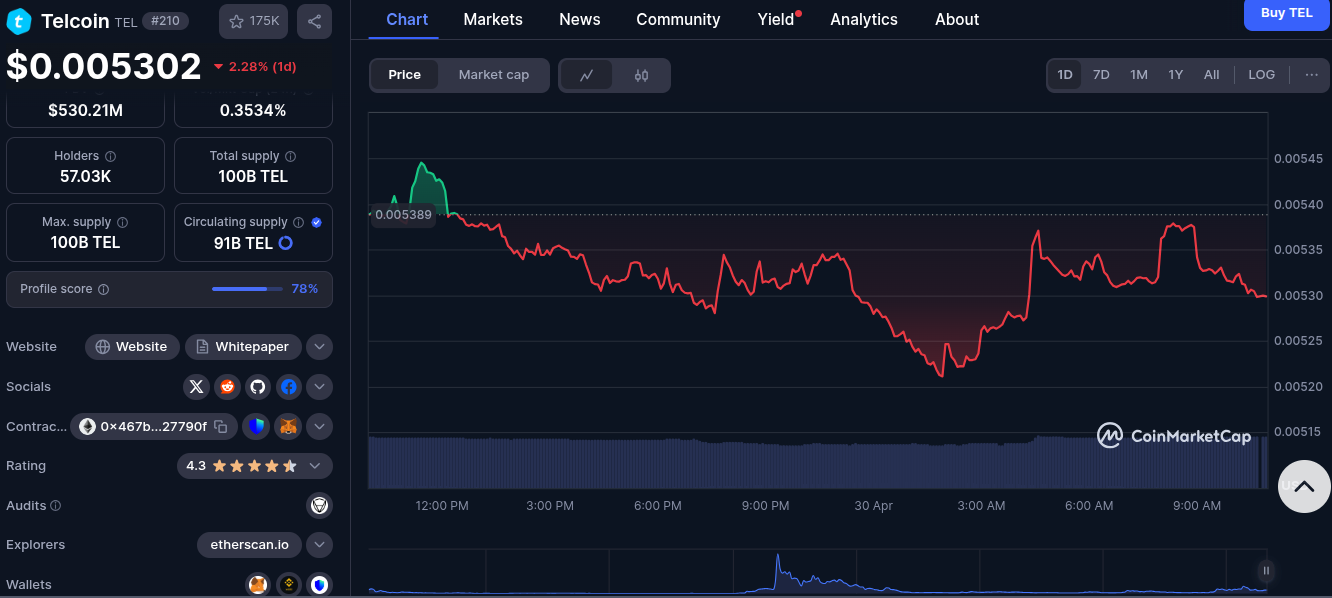The image size is (1332, 598).
Task: Click the chart range slider pause handle
Action: pos(1266,571)
